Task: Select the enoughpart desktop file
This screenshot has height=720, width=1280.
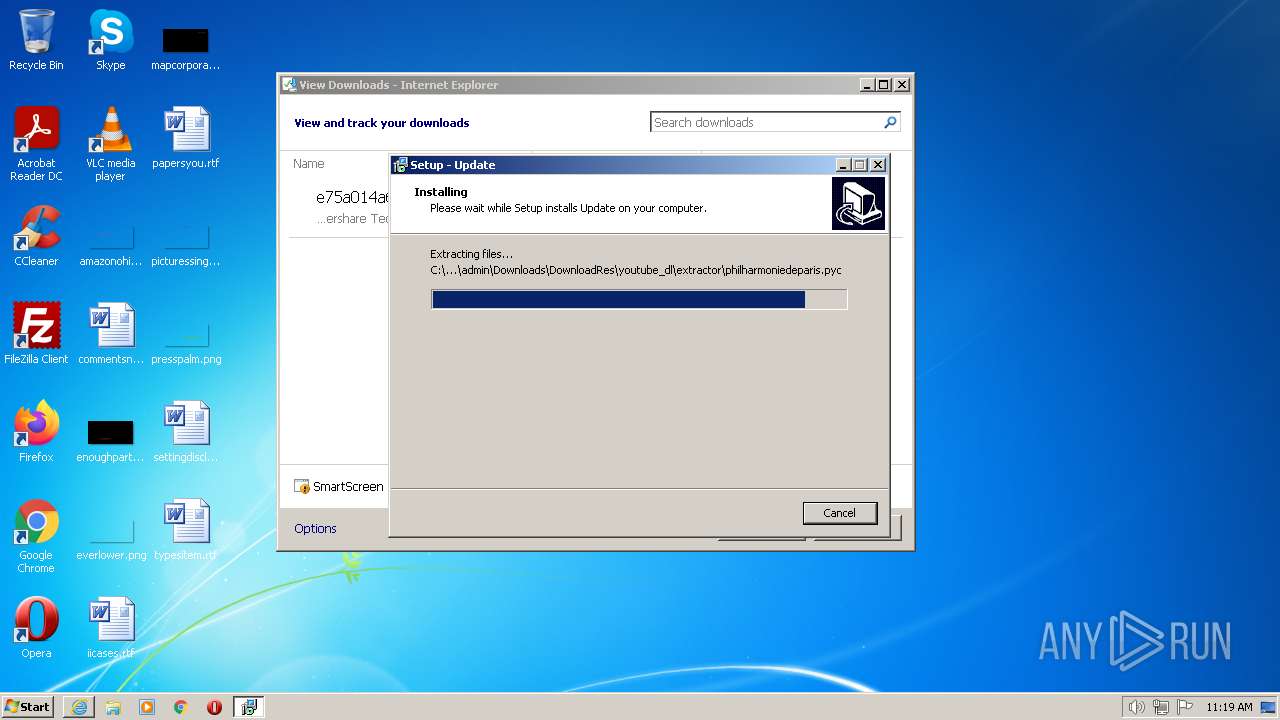Action: pos(110,442)
